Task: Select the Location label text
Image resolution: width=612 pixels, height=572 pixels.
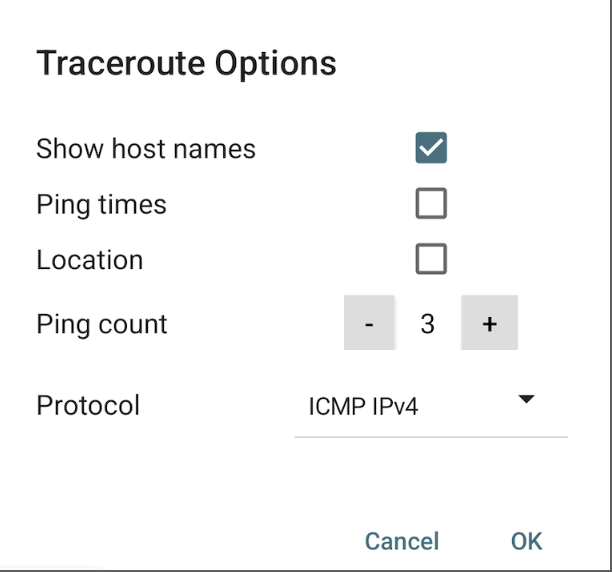Action: [x=89, y=260]
